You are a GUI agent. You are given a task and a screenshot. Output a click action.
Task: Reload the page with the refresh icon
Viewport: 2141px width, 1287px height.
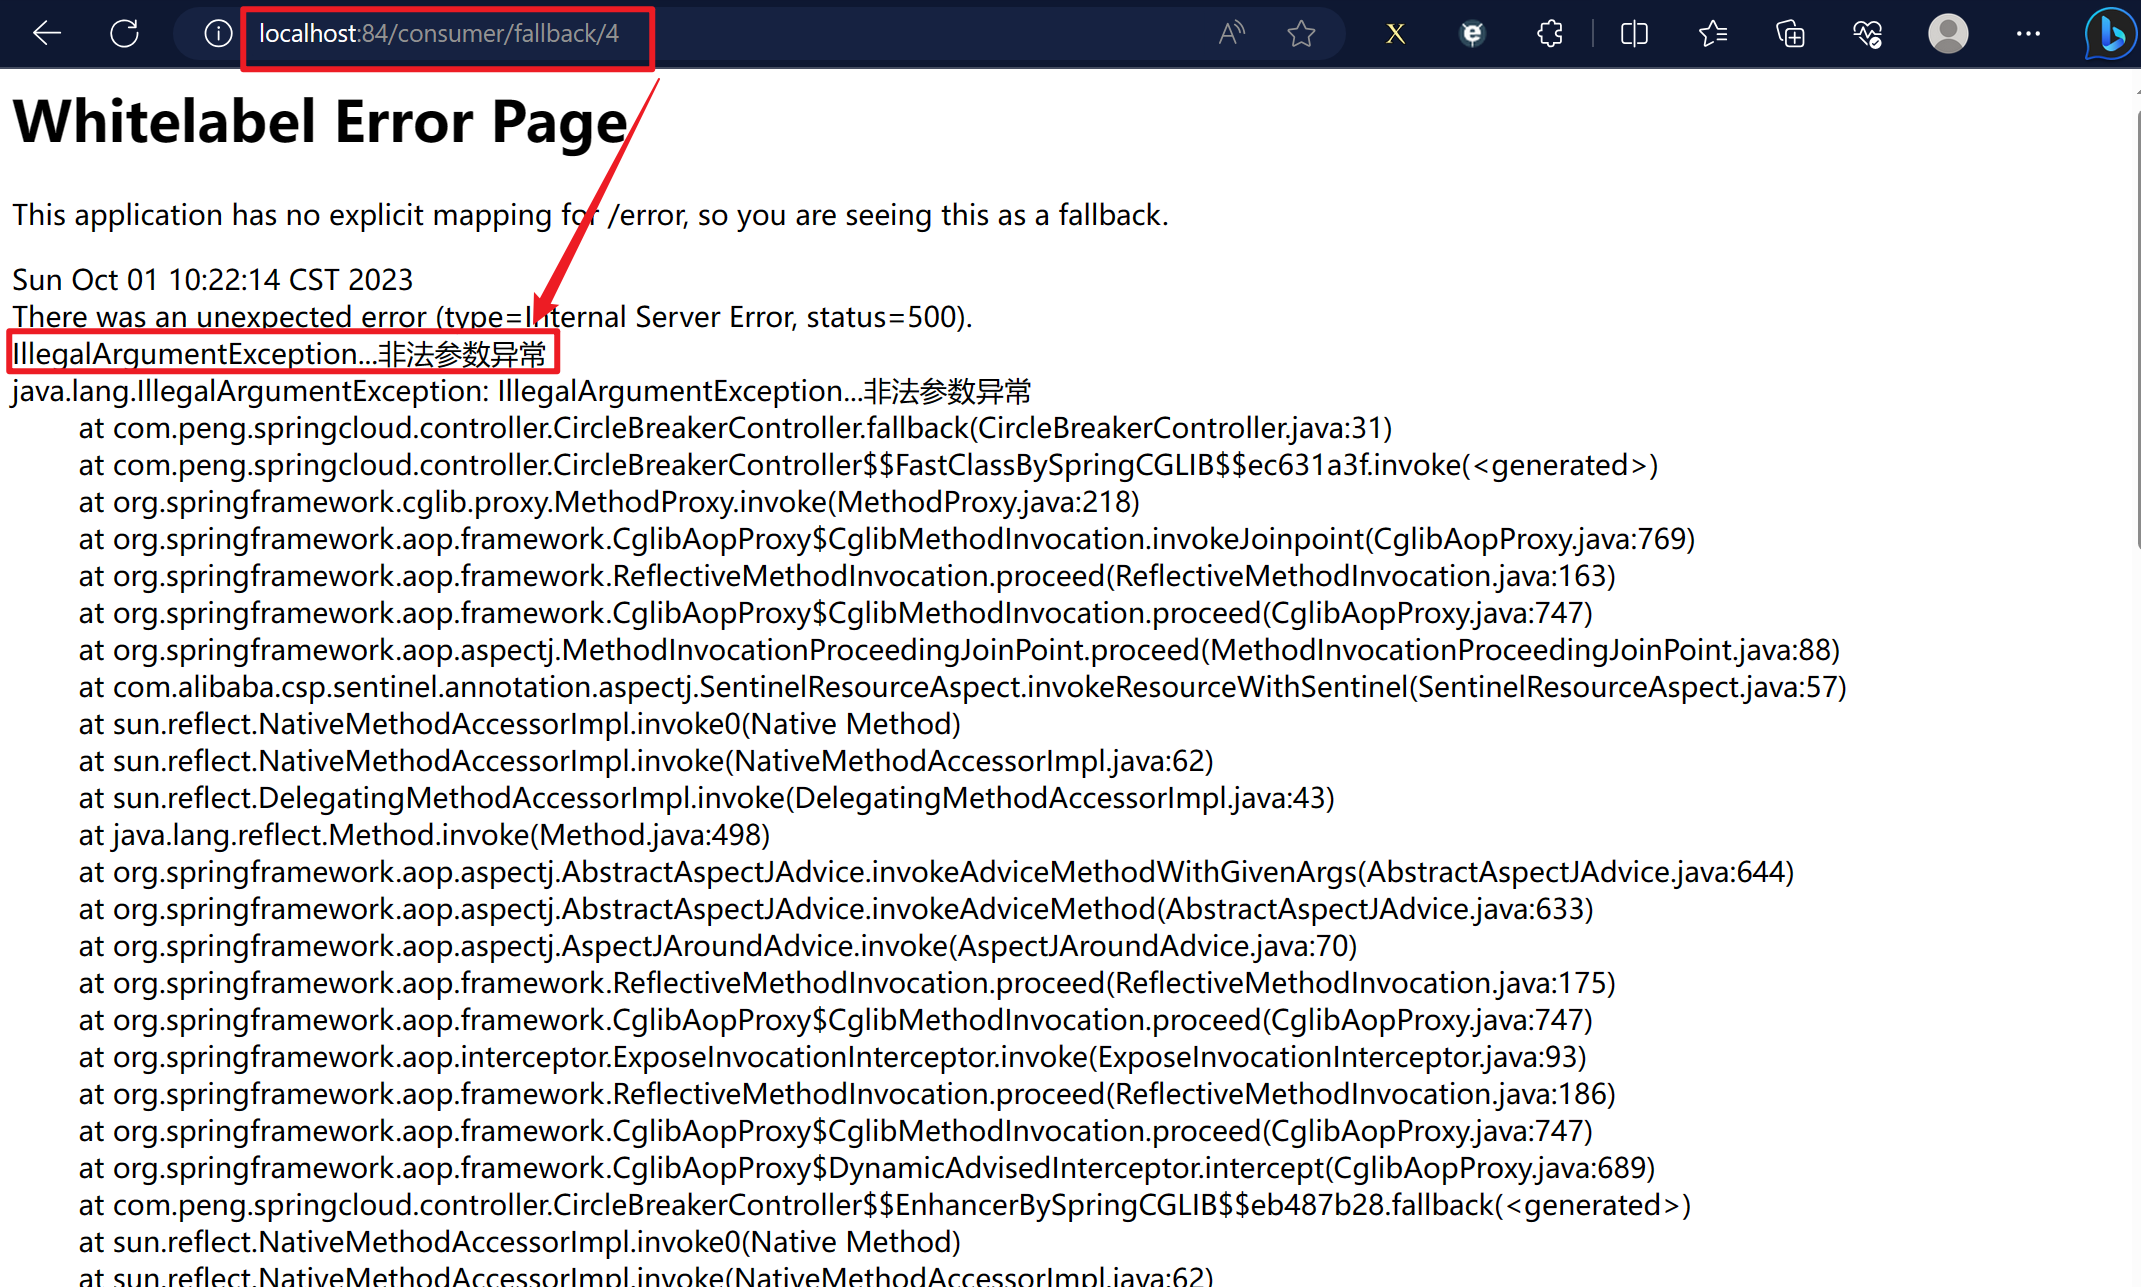tap(125, 34)
